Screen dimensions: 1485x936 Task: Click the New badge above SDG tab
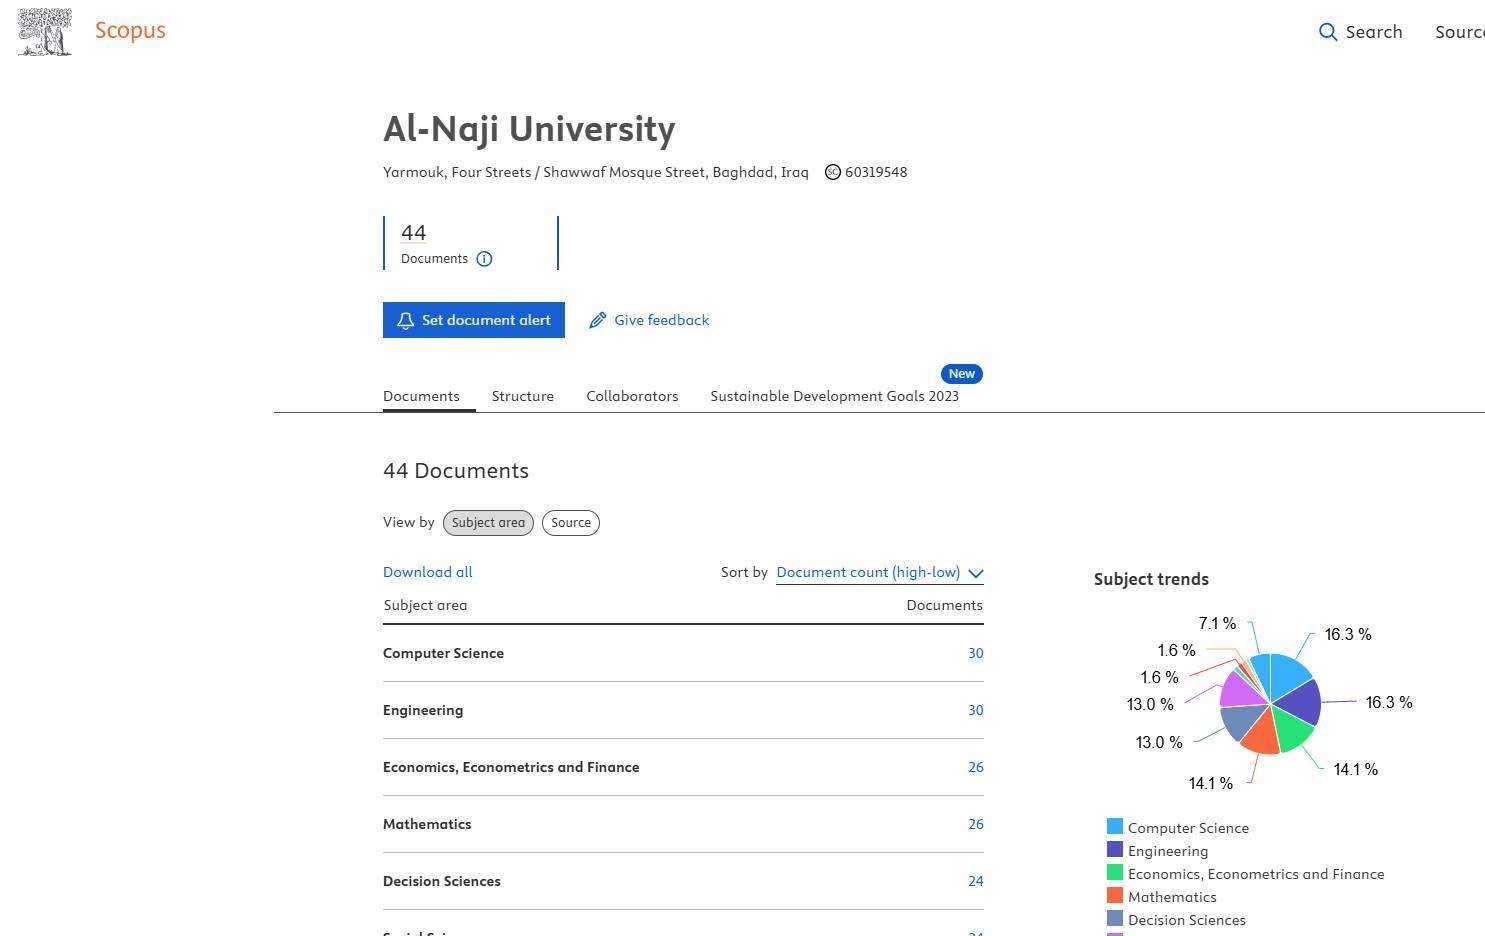[961, 374]
